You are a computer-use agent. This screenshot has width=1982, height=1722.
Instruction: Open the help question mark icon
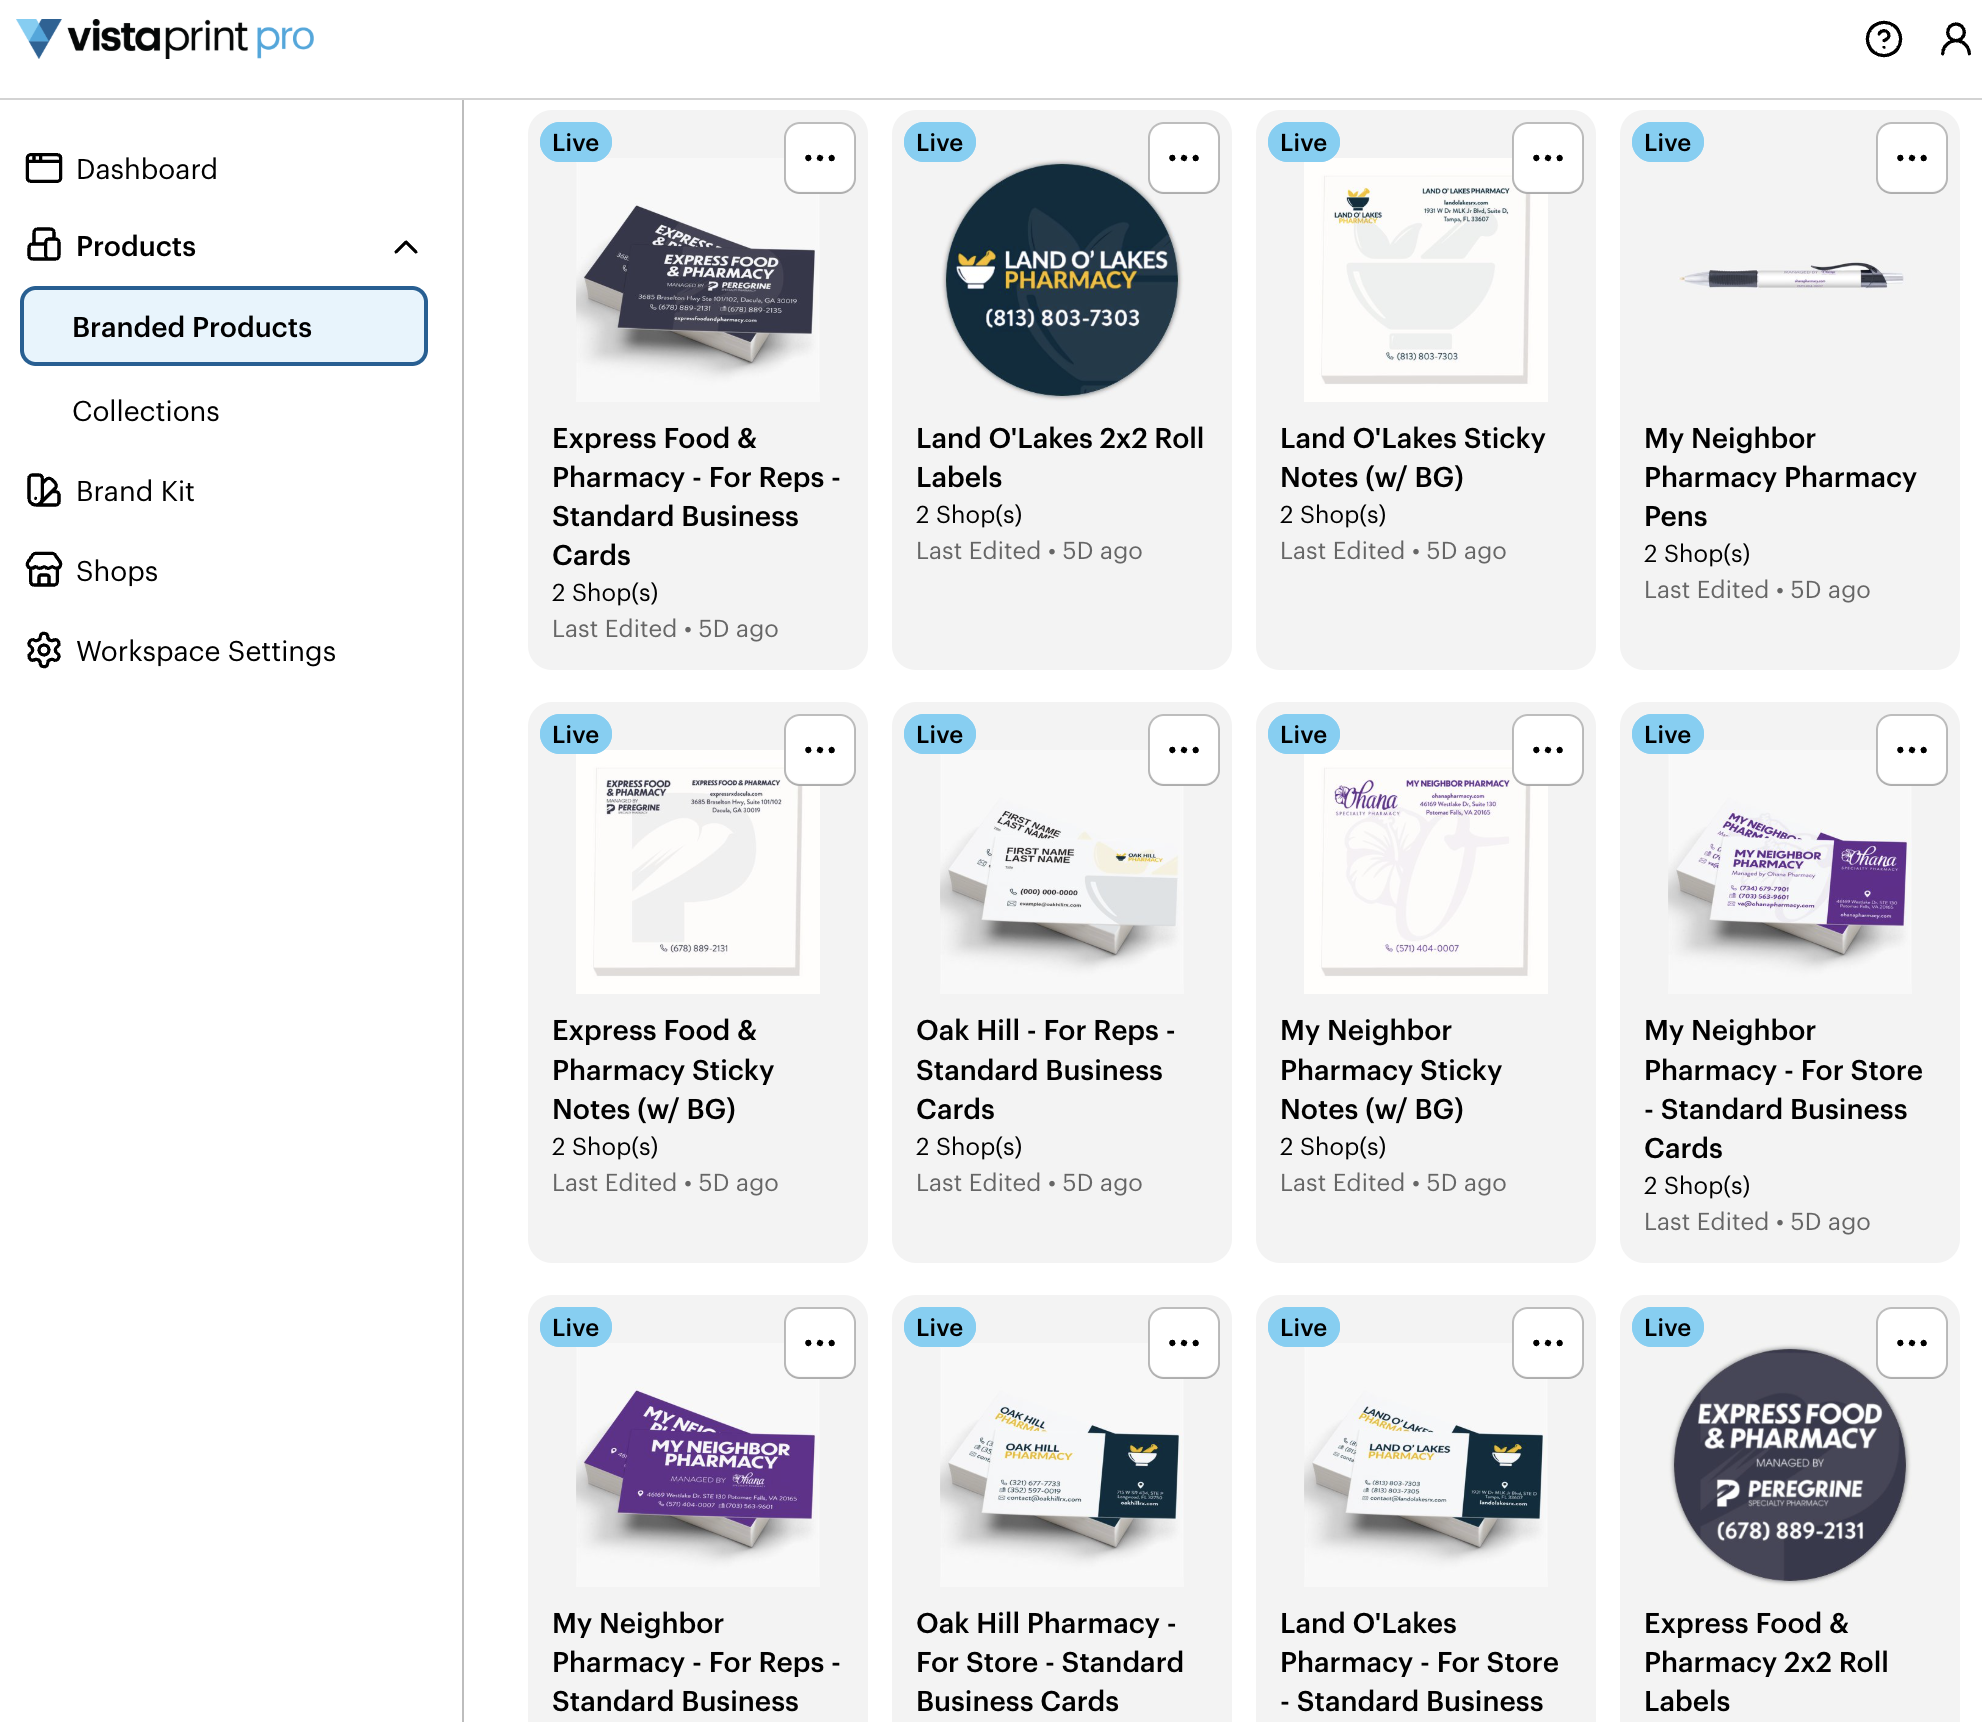(1883, 39)
